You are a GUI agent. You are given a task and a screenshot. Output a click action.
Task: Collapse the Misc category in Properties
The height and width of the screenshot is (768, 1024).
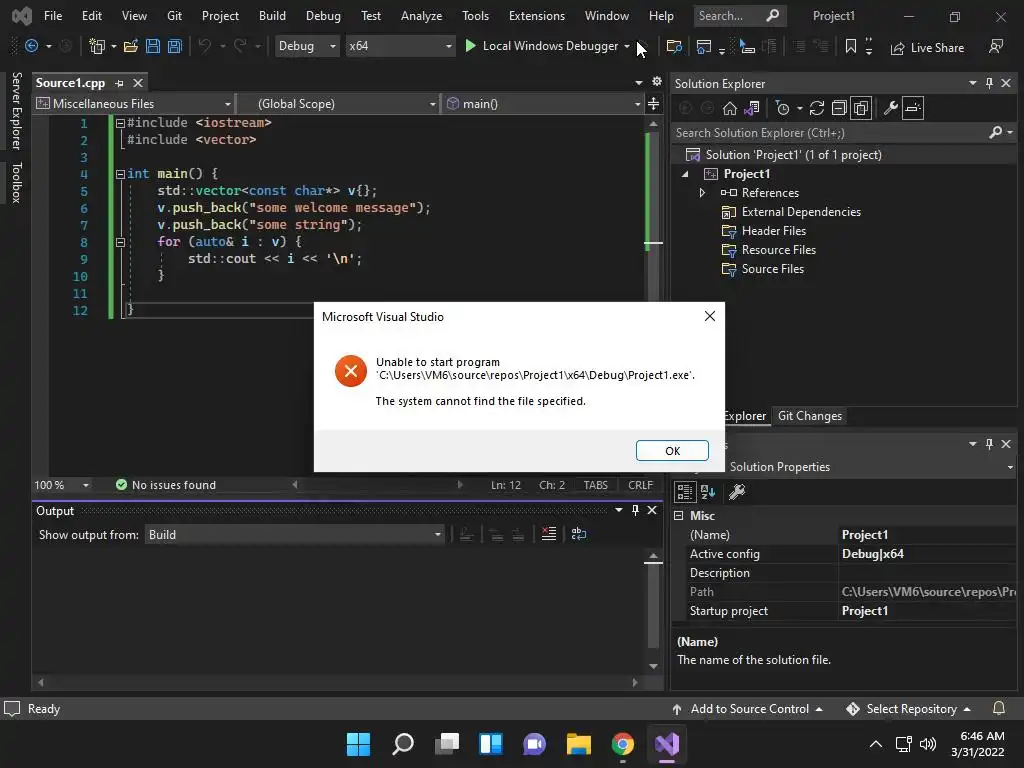[679, 515]
